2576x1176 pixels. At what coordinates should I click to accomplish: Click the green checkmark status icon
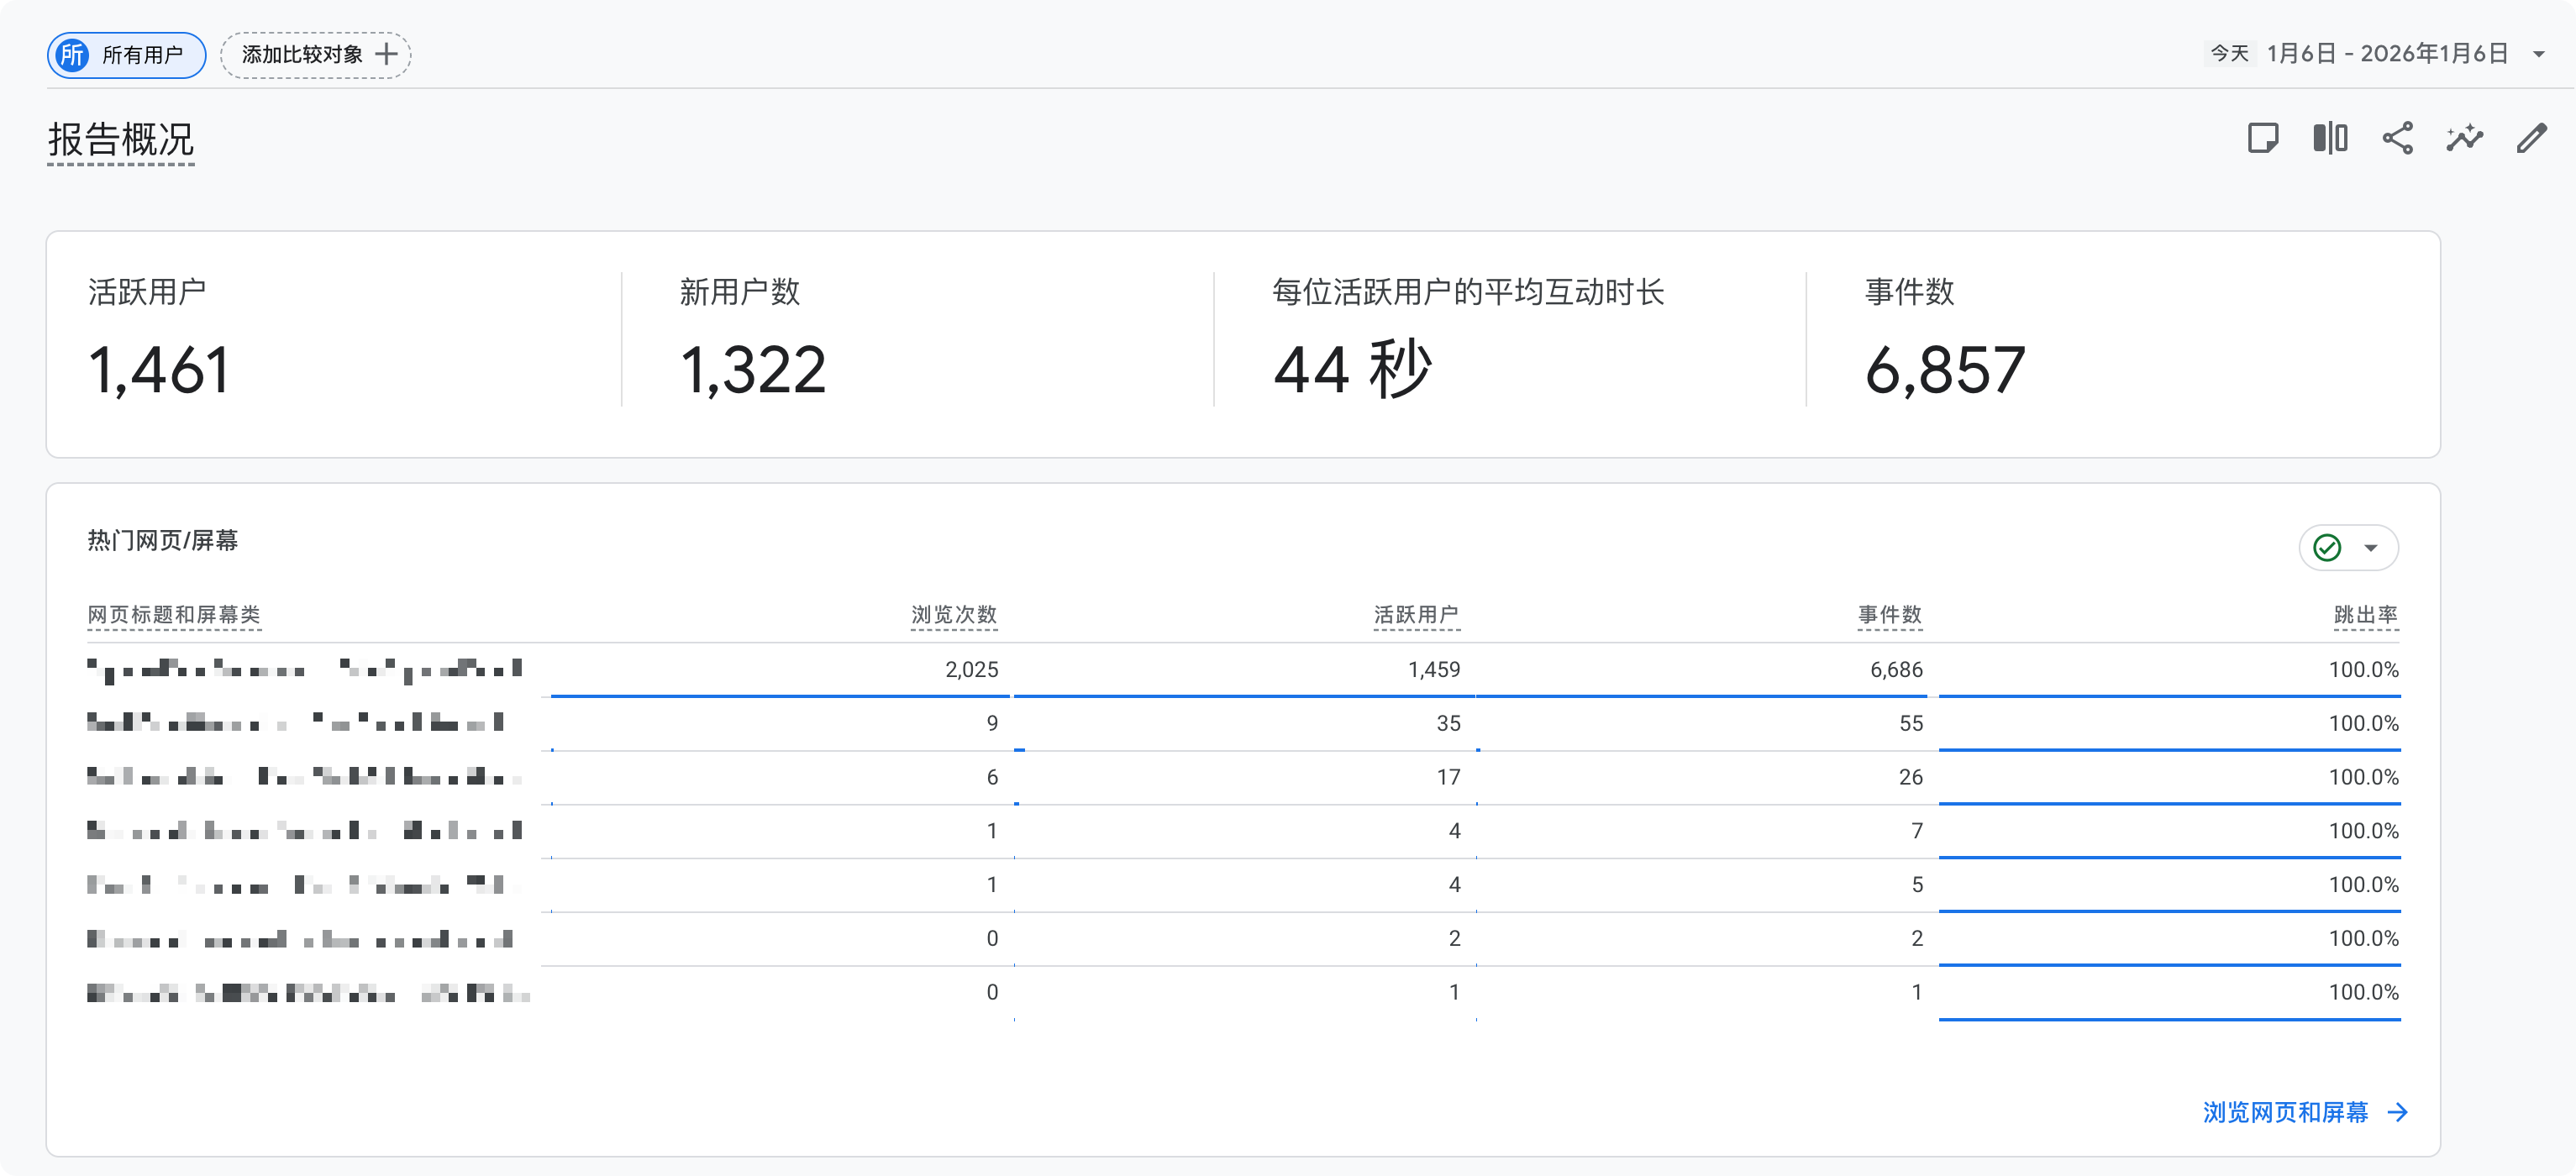[x=2327, y=548]
